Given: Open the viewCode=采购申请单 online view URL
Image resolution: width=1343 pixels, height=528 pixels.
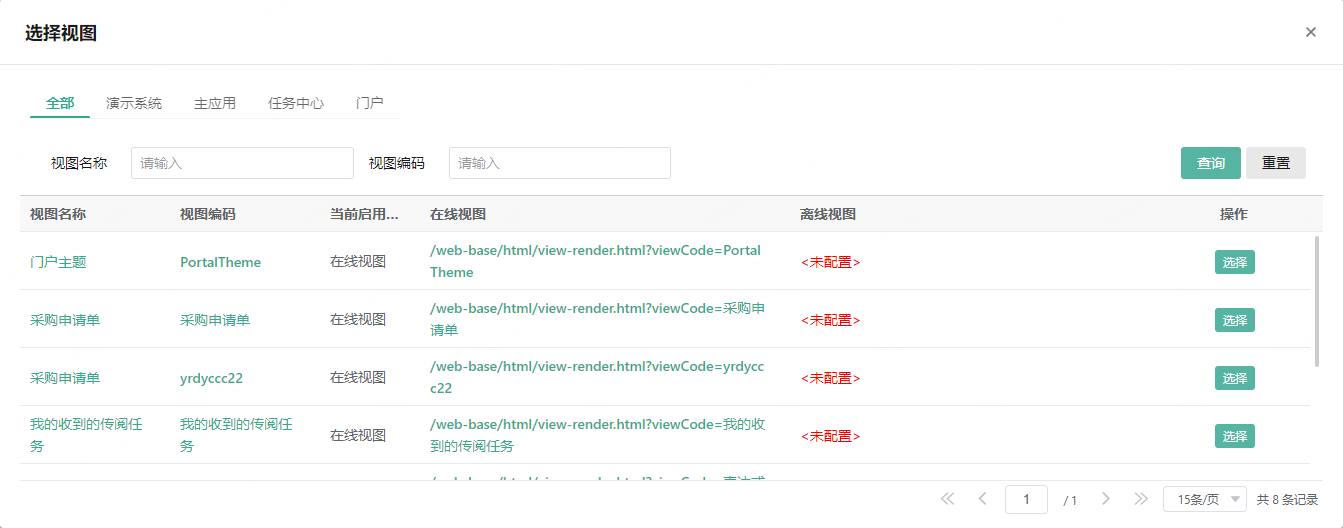Looking at the screenshot, I should tap(598, 319).
